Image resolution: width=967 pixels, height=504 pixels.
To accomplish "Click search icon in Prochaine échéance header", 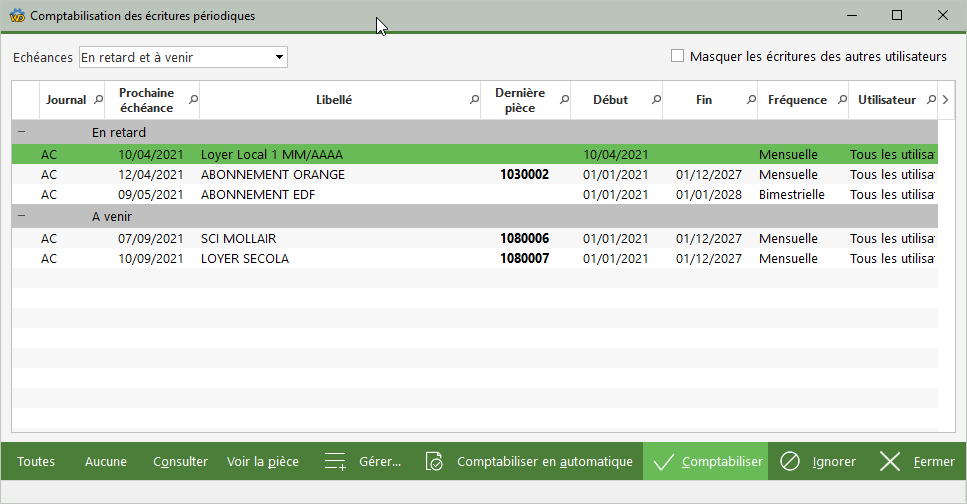I will click(x=193, y=100).
